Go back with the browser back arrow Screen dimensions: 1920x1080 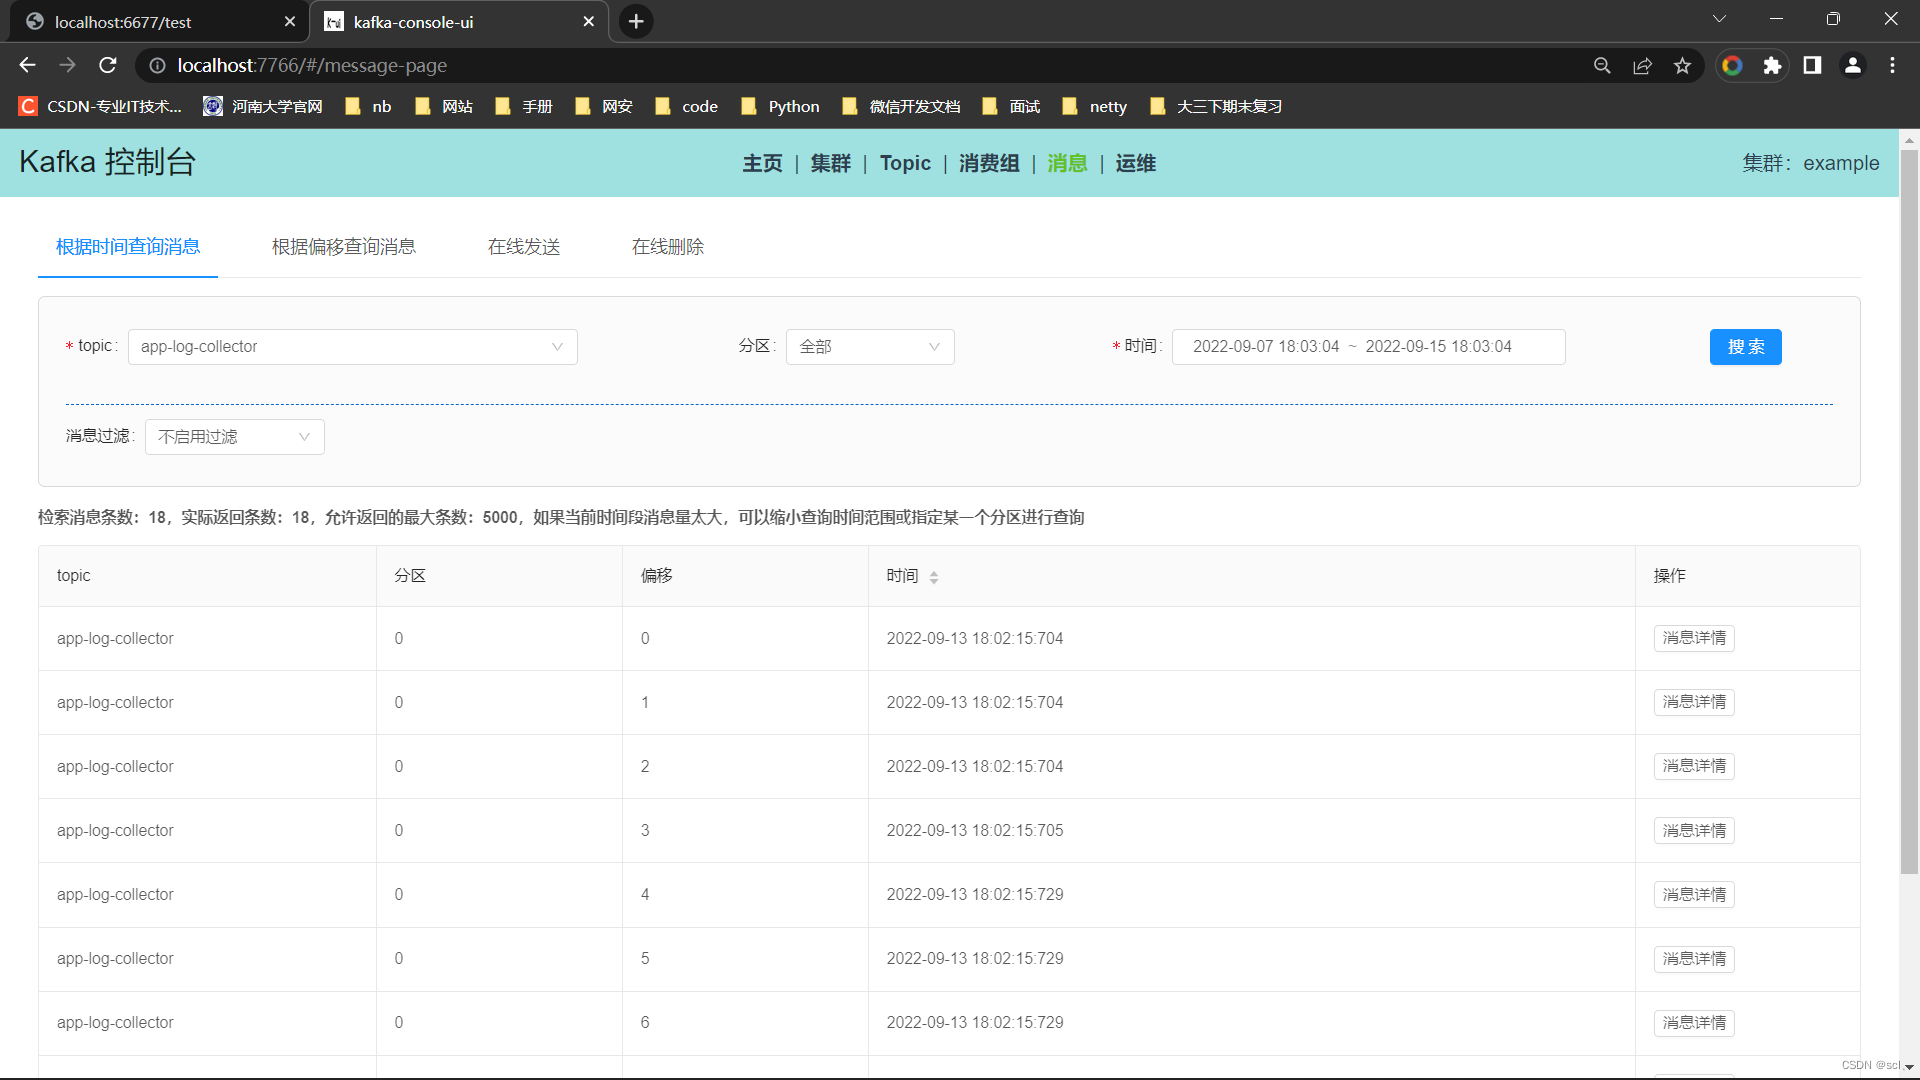click(x=27, y=65)
